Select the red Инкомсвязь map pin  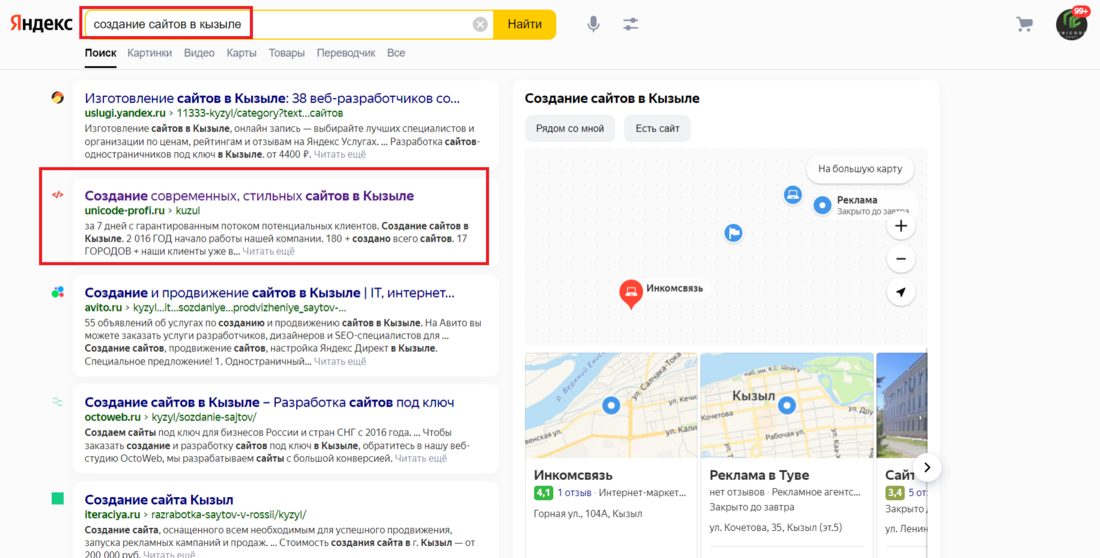tap(631, 293)
